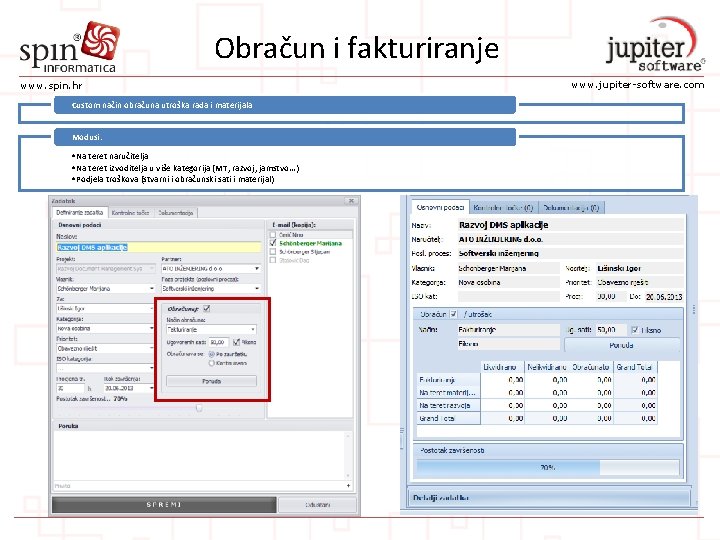This screenshot has width=720, height=540.
Task: Open the ISO kategorija dropdown
Action: (x=152, y=368)
